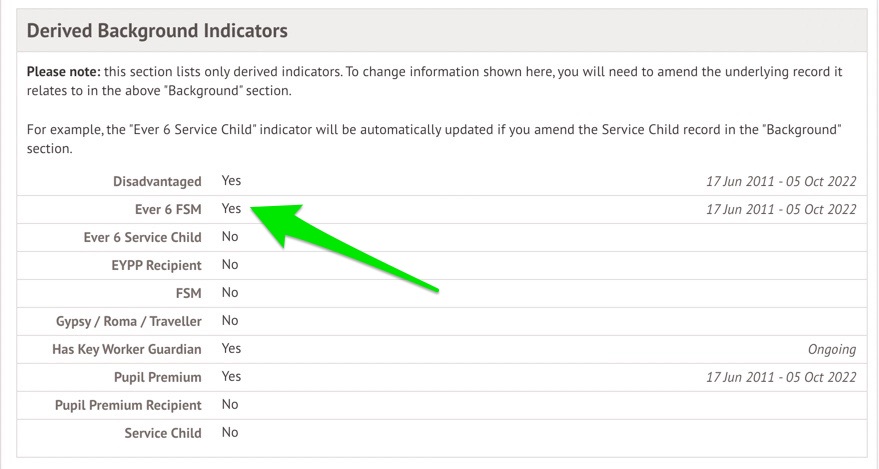Click the Ever 6 FSM date range
The width and height of the screenshot is (879, 469).
point(780,210)
